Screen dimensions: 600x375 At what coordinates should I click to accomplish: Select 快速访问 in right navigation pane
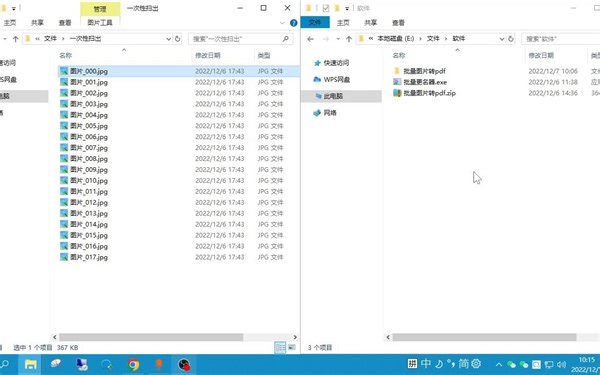pos(336,63)
